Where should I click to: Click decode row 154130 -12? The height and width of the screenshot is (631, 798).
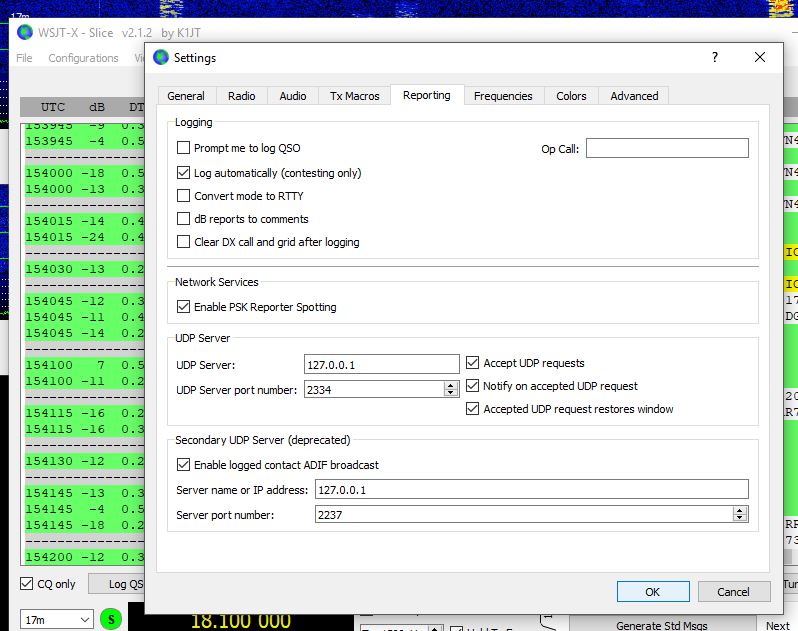tap(85, 461)
